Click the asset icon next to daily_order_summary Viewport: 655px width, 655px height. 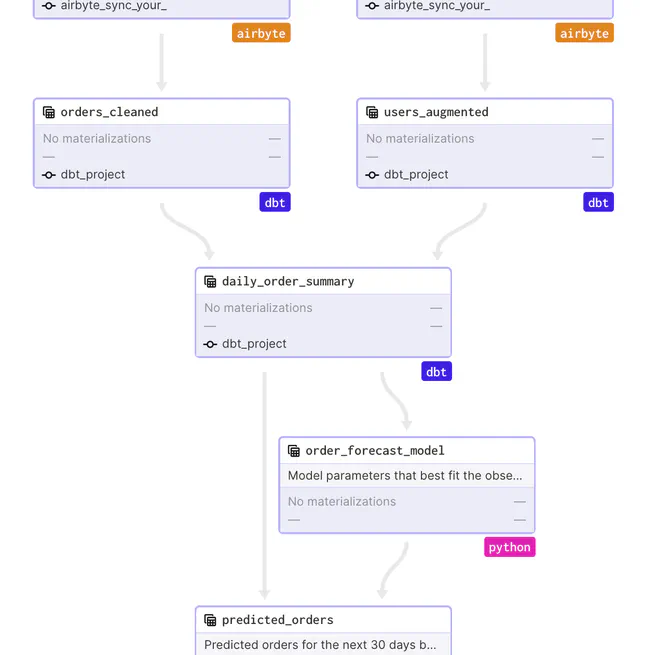210,282
